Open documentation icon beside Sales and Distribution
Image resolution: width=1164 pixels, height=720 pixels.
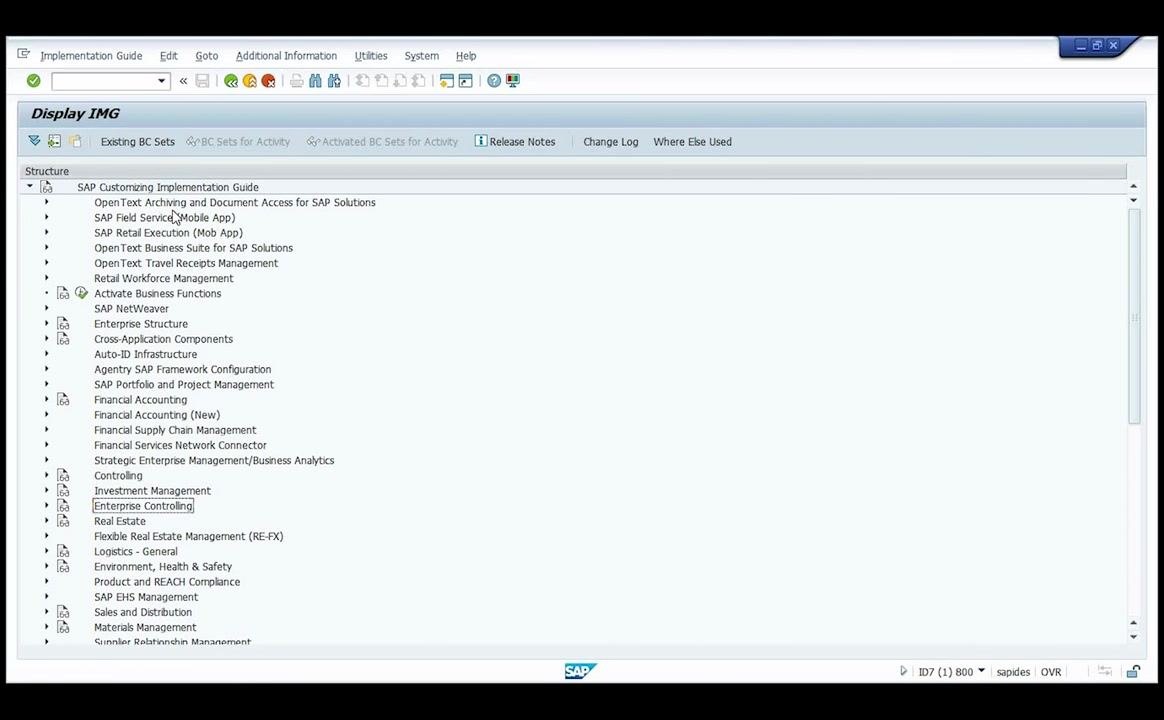point(63,612)
